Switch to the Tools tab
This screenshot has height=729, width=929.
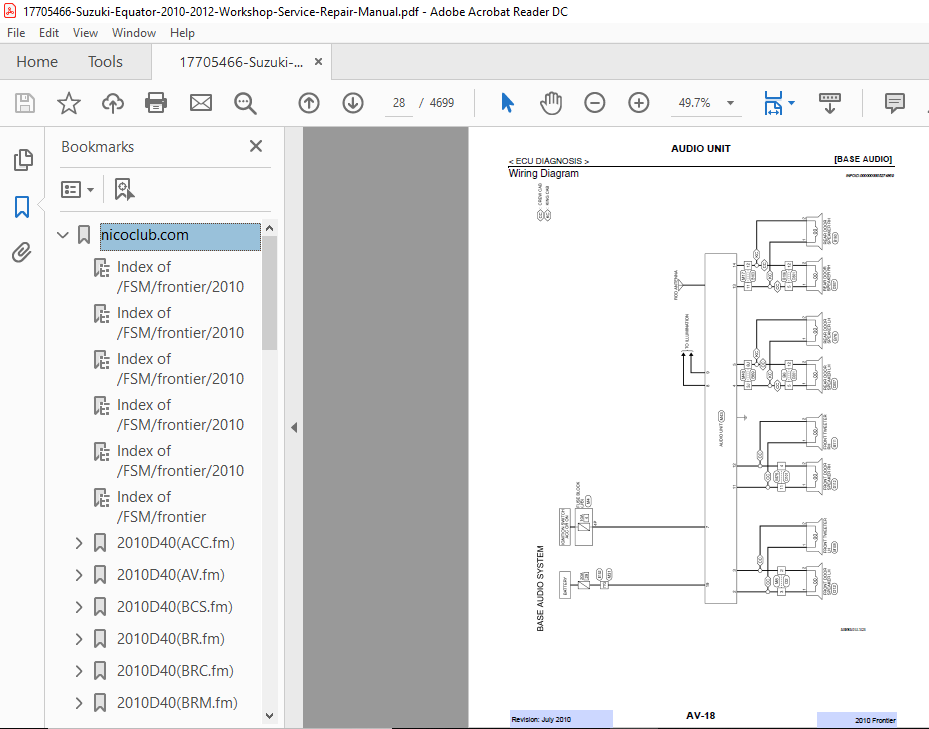coord(105,62)
